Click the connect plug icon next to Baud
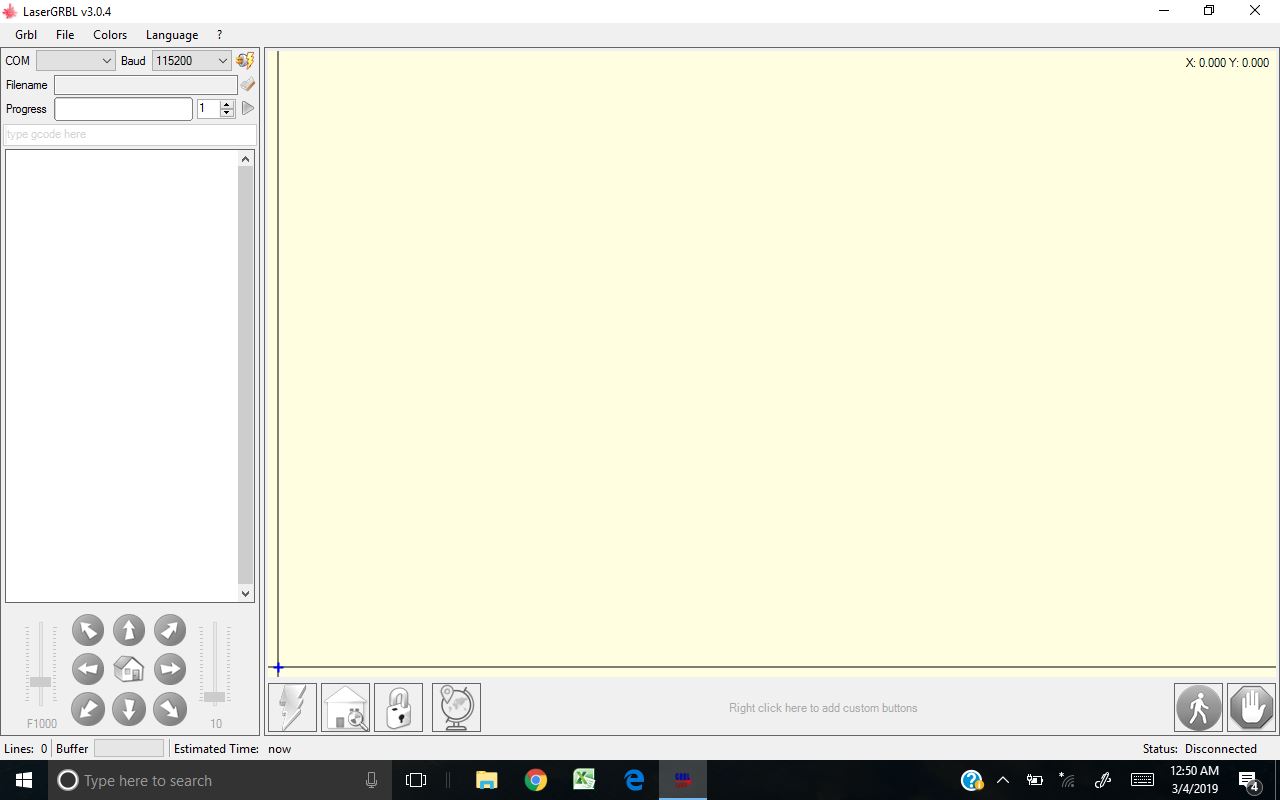1280x800 pixels. 245,61
